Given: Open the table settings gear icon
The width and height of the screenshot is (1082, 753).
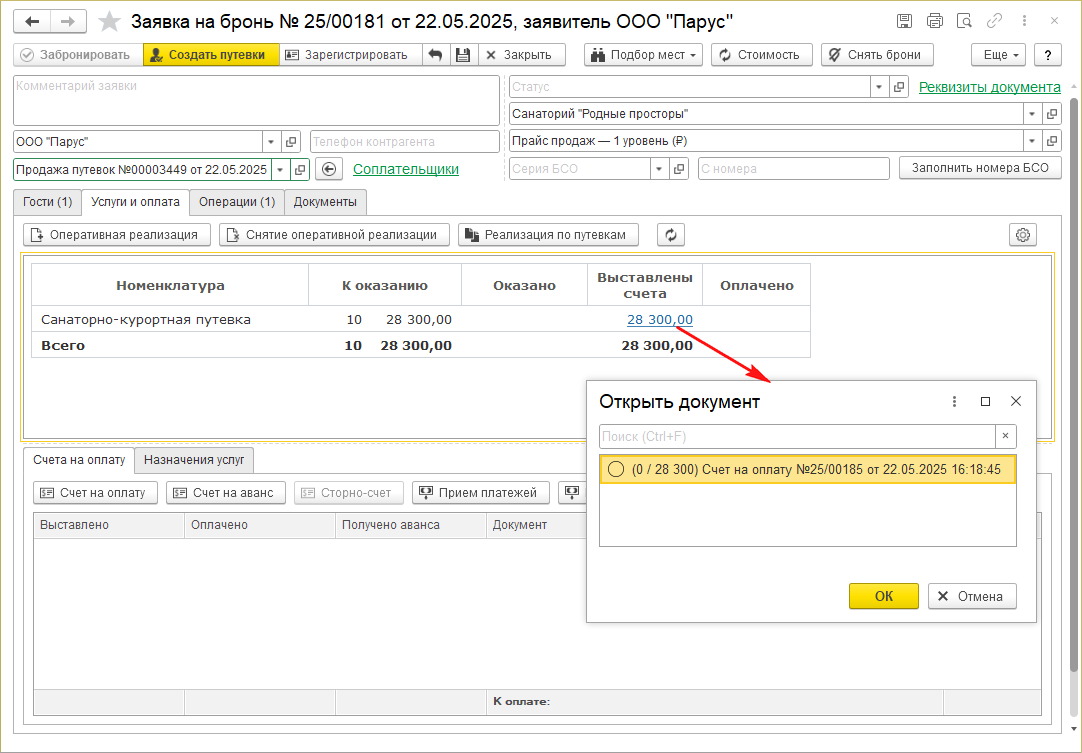Looking at the screenshot, I should tap(1023, 235).
